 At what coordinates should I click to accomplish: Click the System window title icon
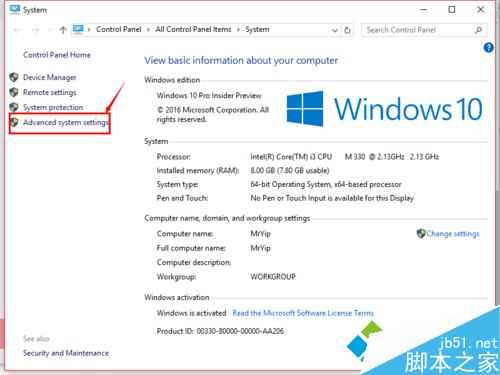point(15,10)
